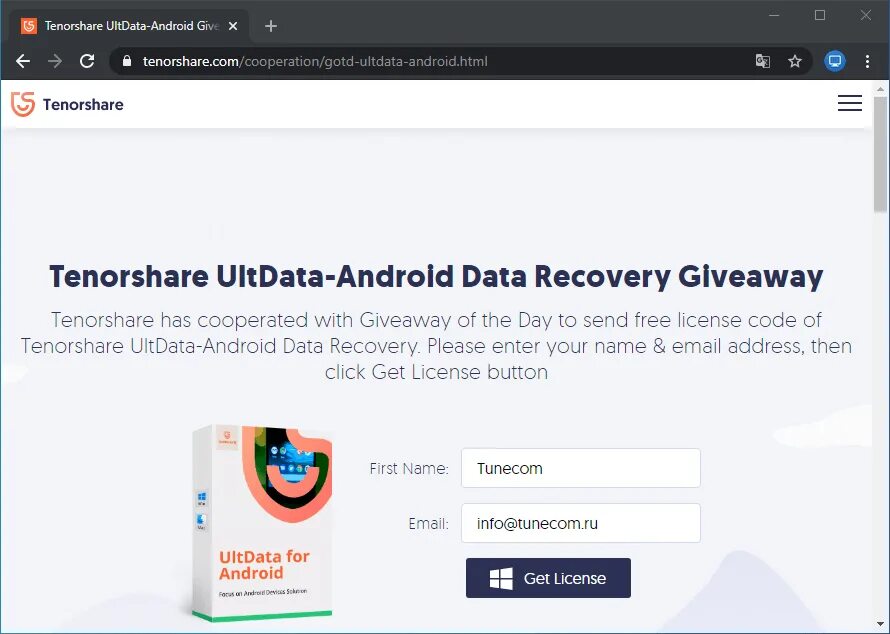
Task: Click the address bar URL text
Action: coord(315,61)
